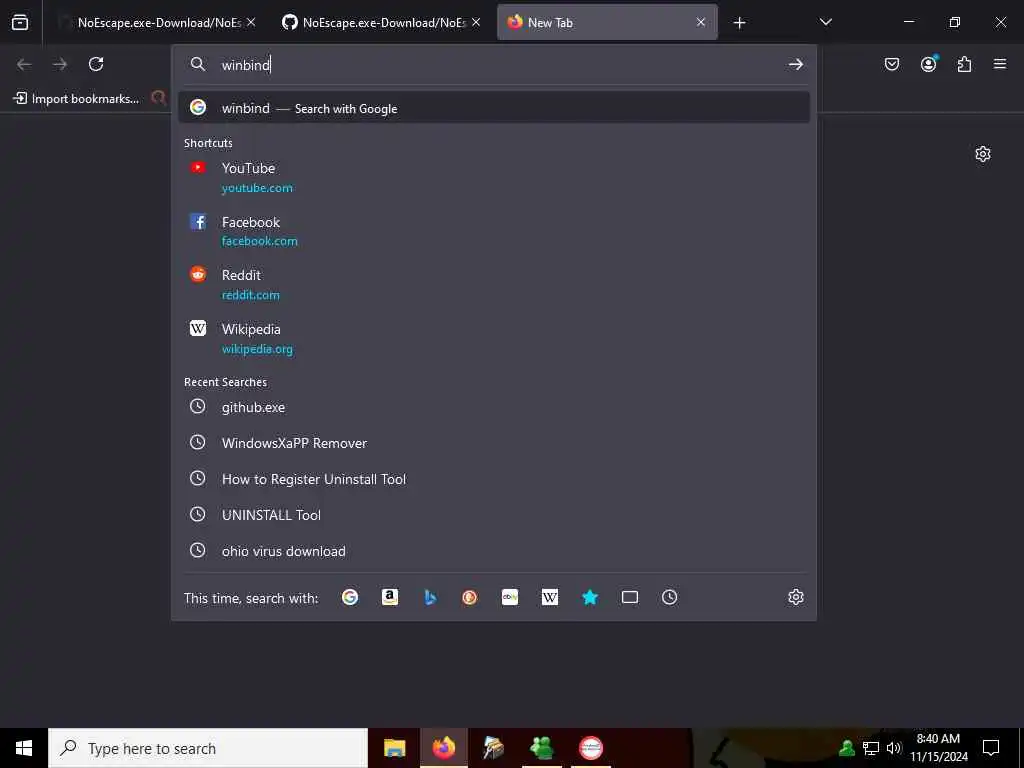Open search settings gear in dropdown
This screenshot has height=768, width=1024.
(x=795, y=598)
